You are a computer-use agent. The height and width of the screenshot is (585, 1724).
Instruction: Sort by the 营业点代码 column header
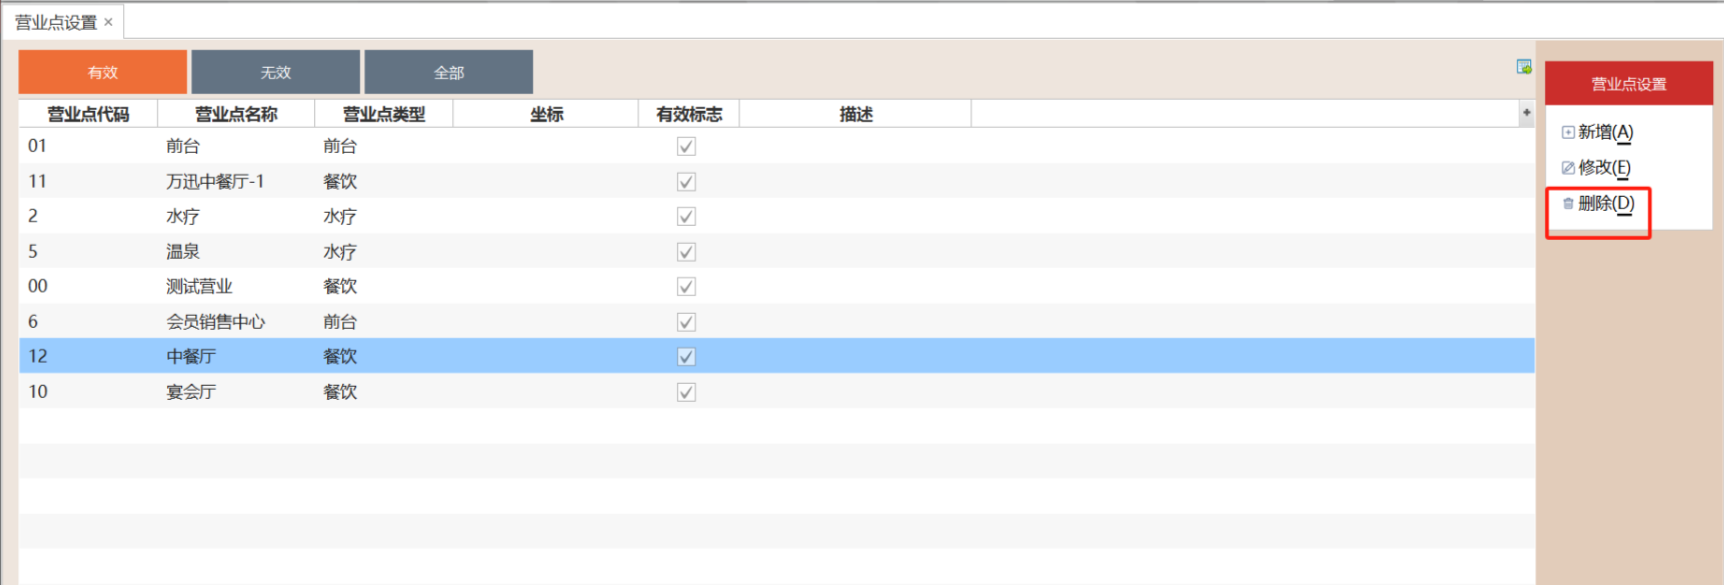88,114
